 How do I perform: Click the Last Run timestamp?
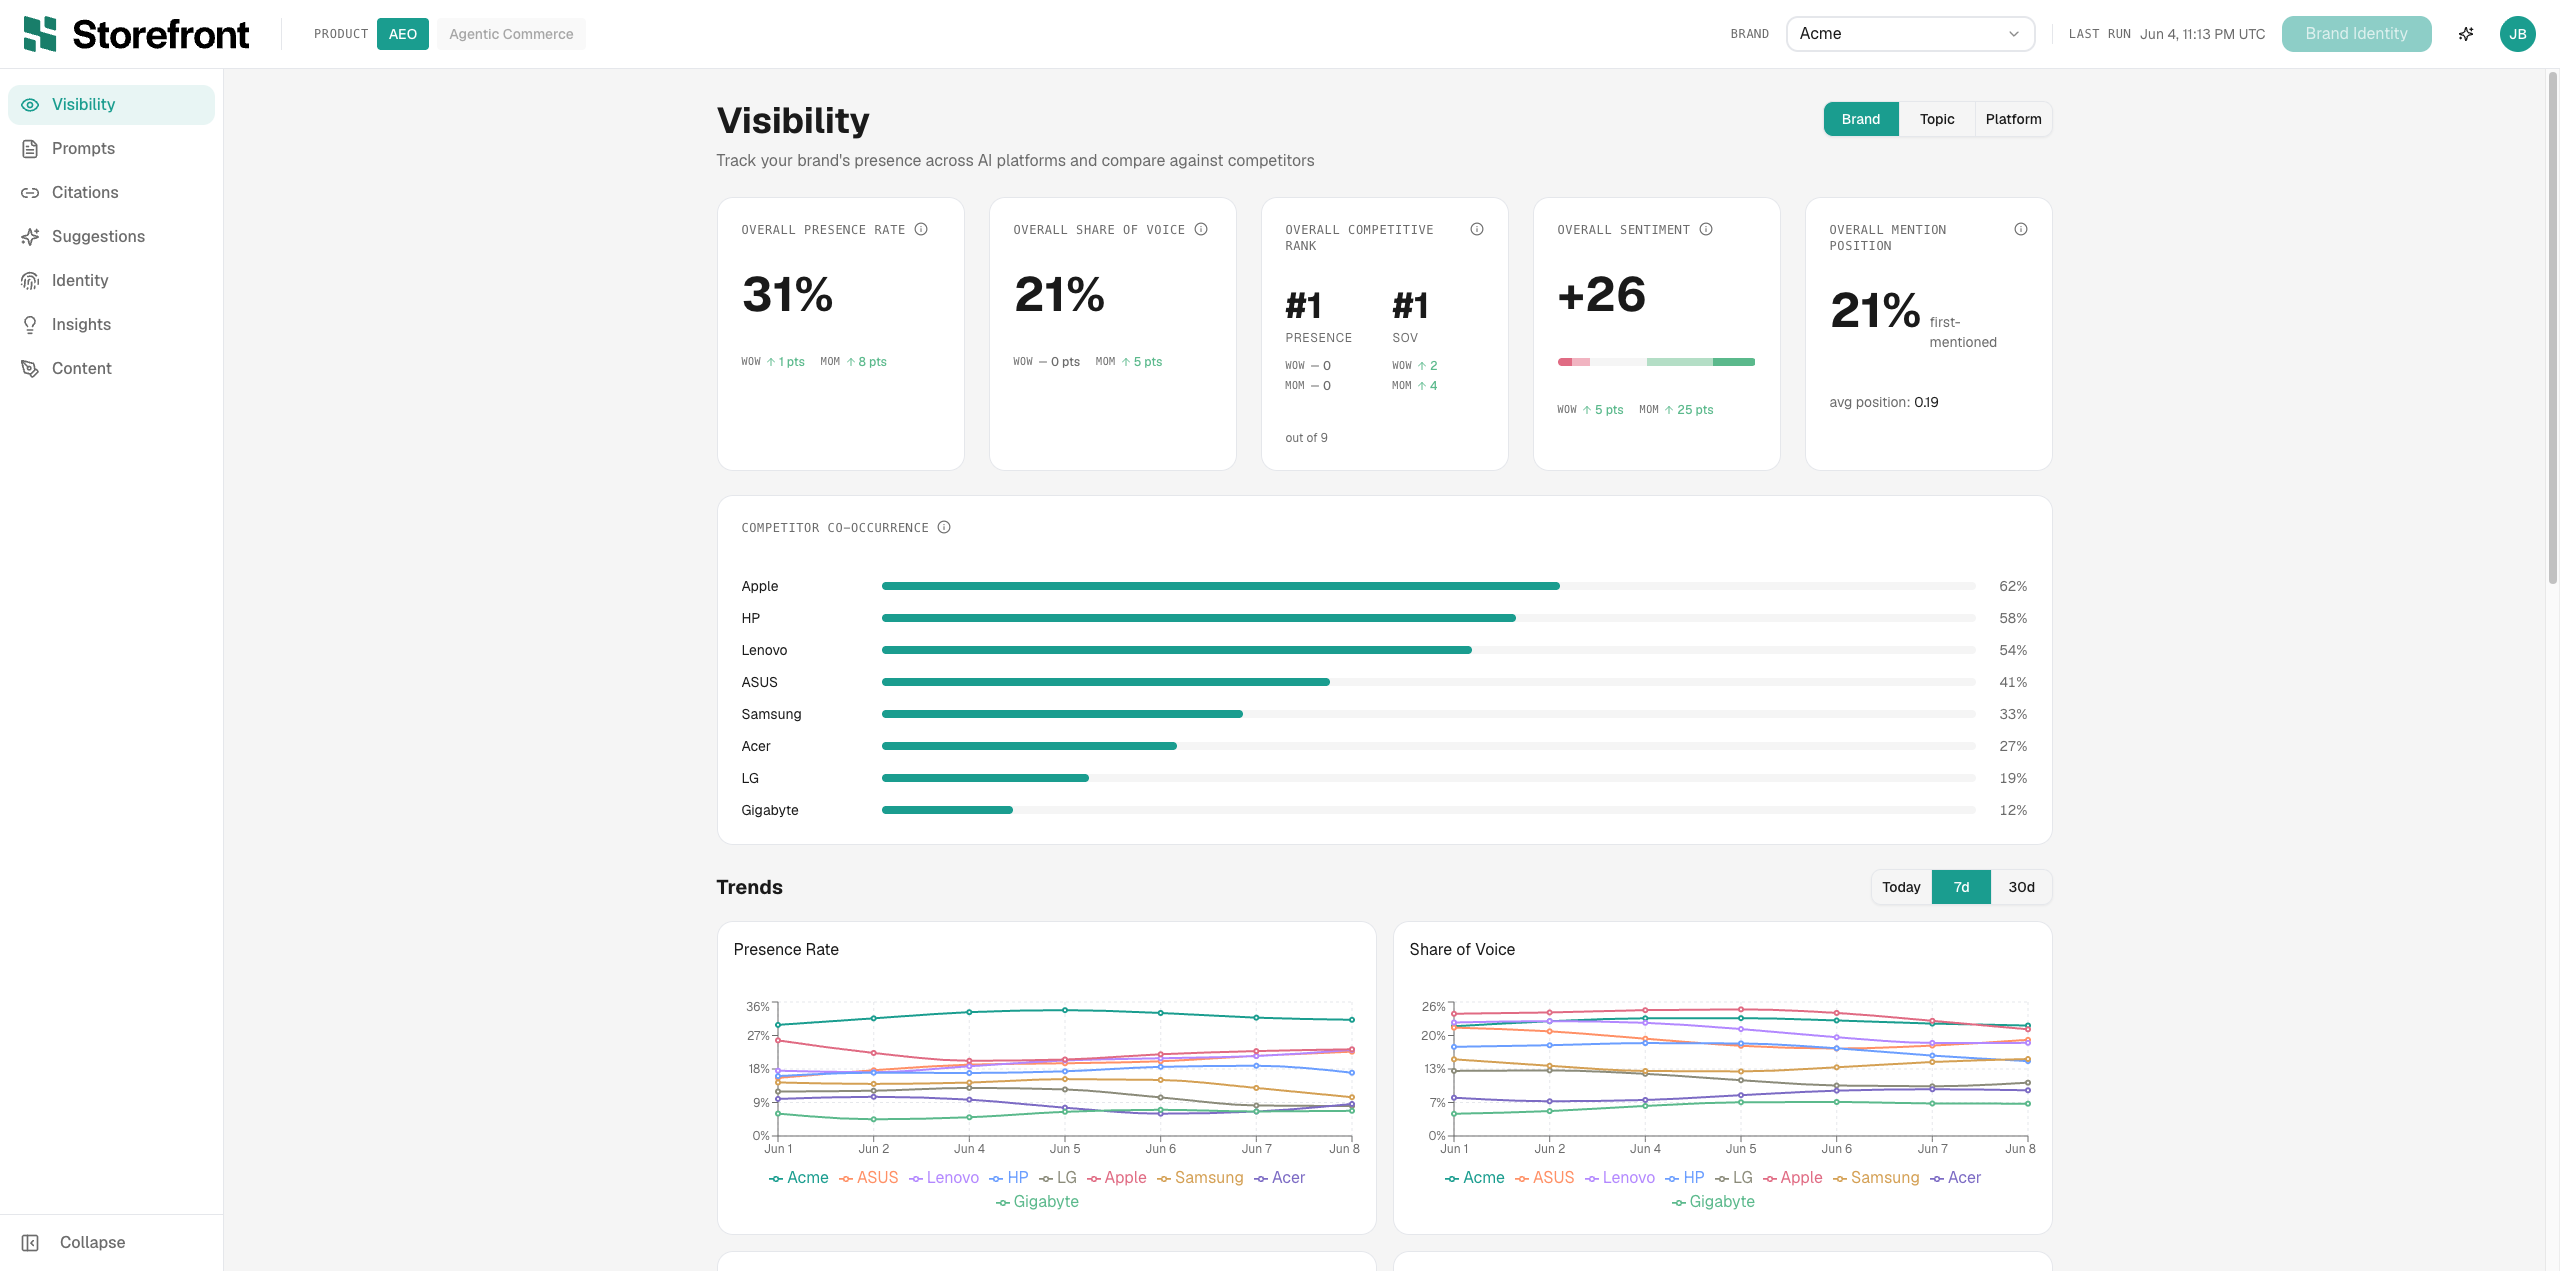point(2202,34)
